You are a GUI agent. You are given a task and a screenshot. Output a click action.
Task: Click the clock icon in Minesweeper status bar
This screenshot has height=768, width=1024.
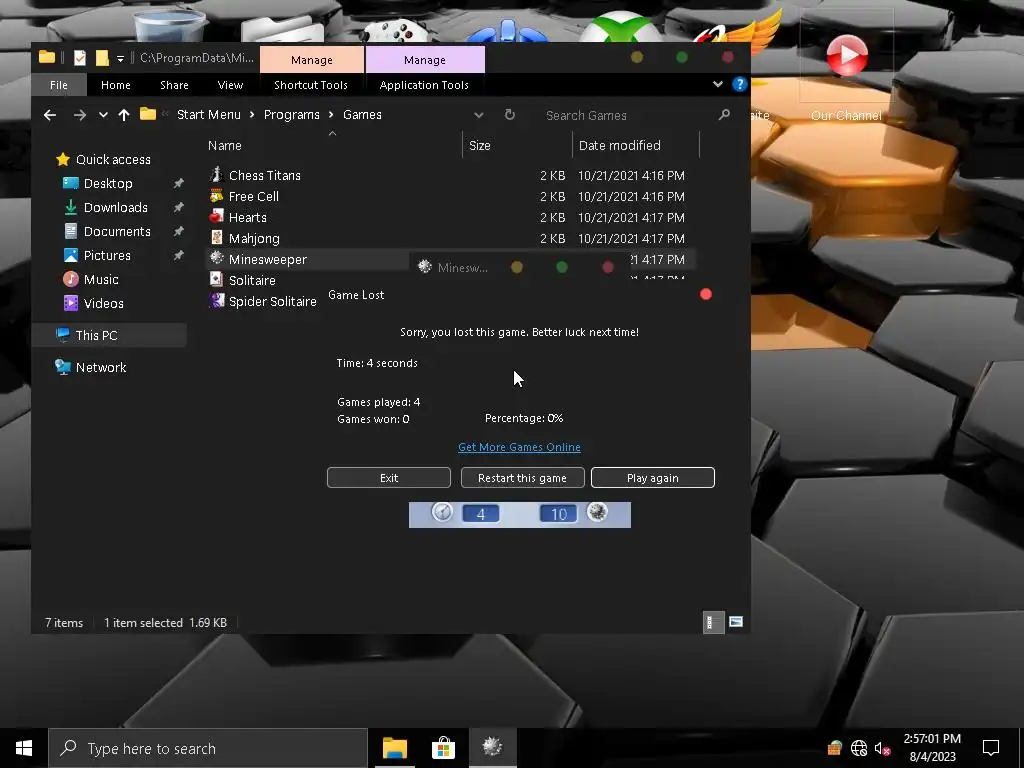442,512
